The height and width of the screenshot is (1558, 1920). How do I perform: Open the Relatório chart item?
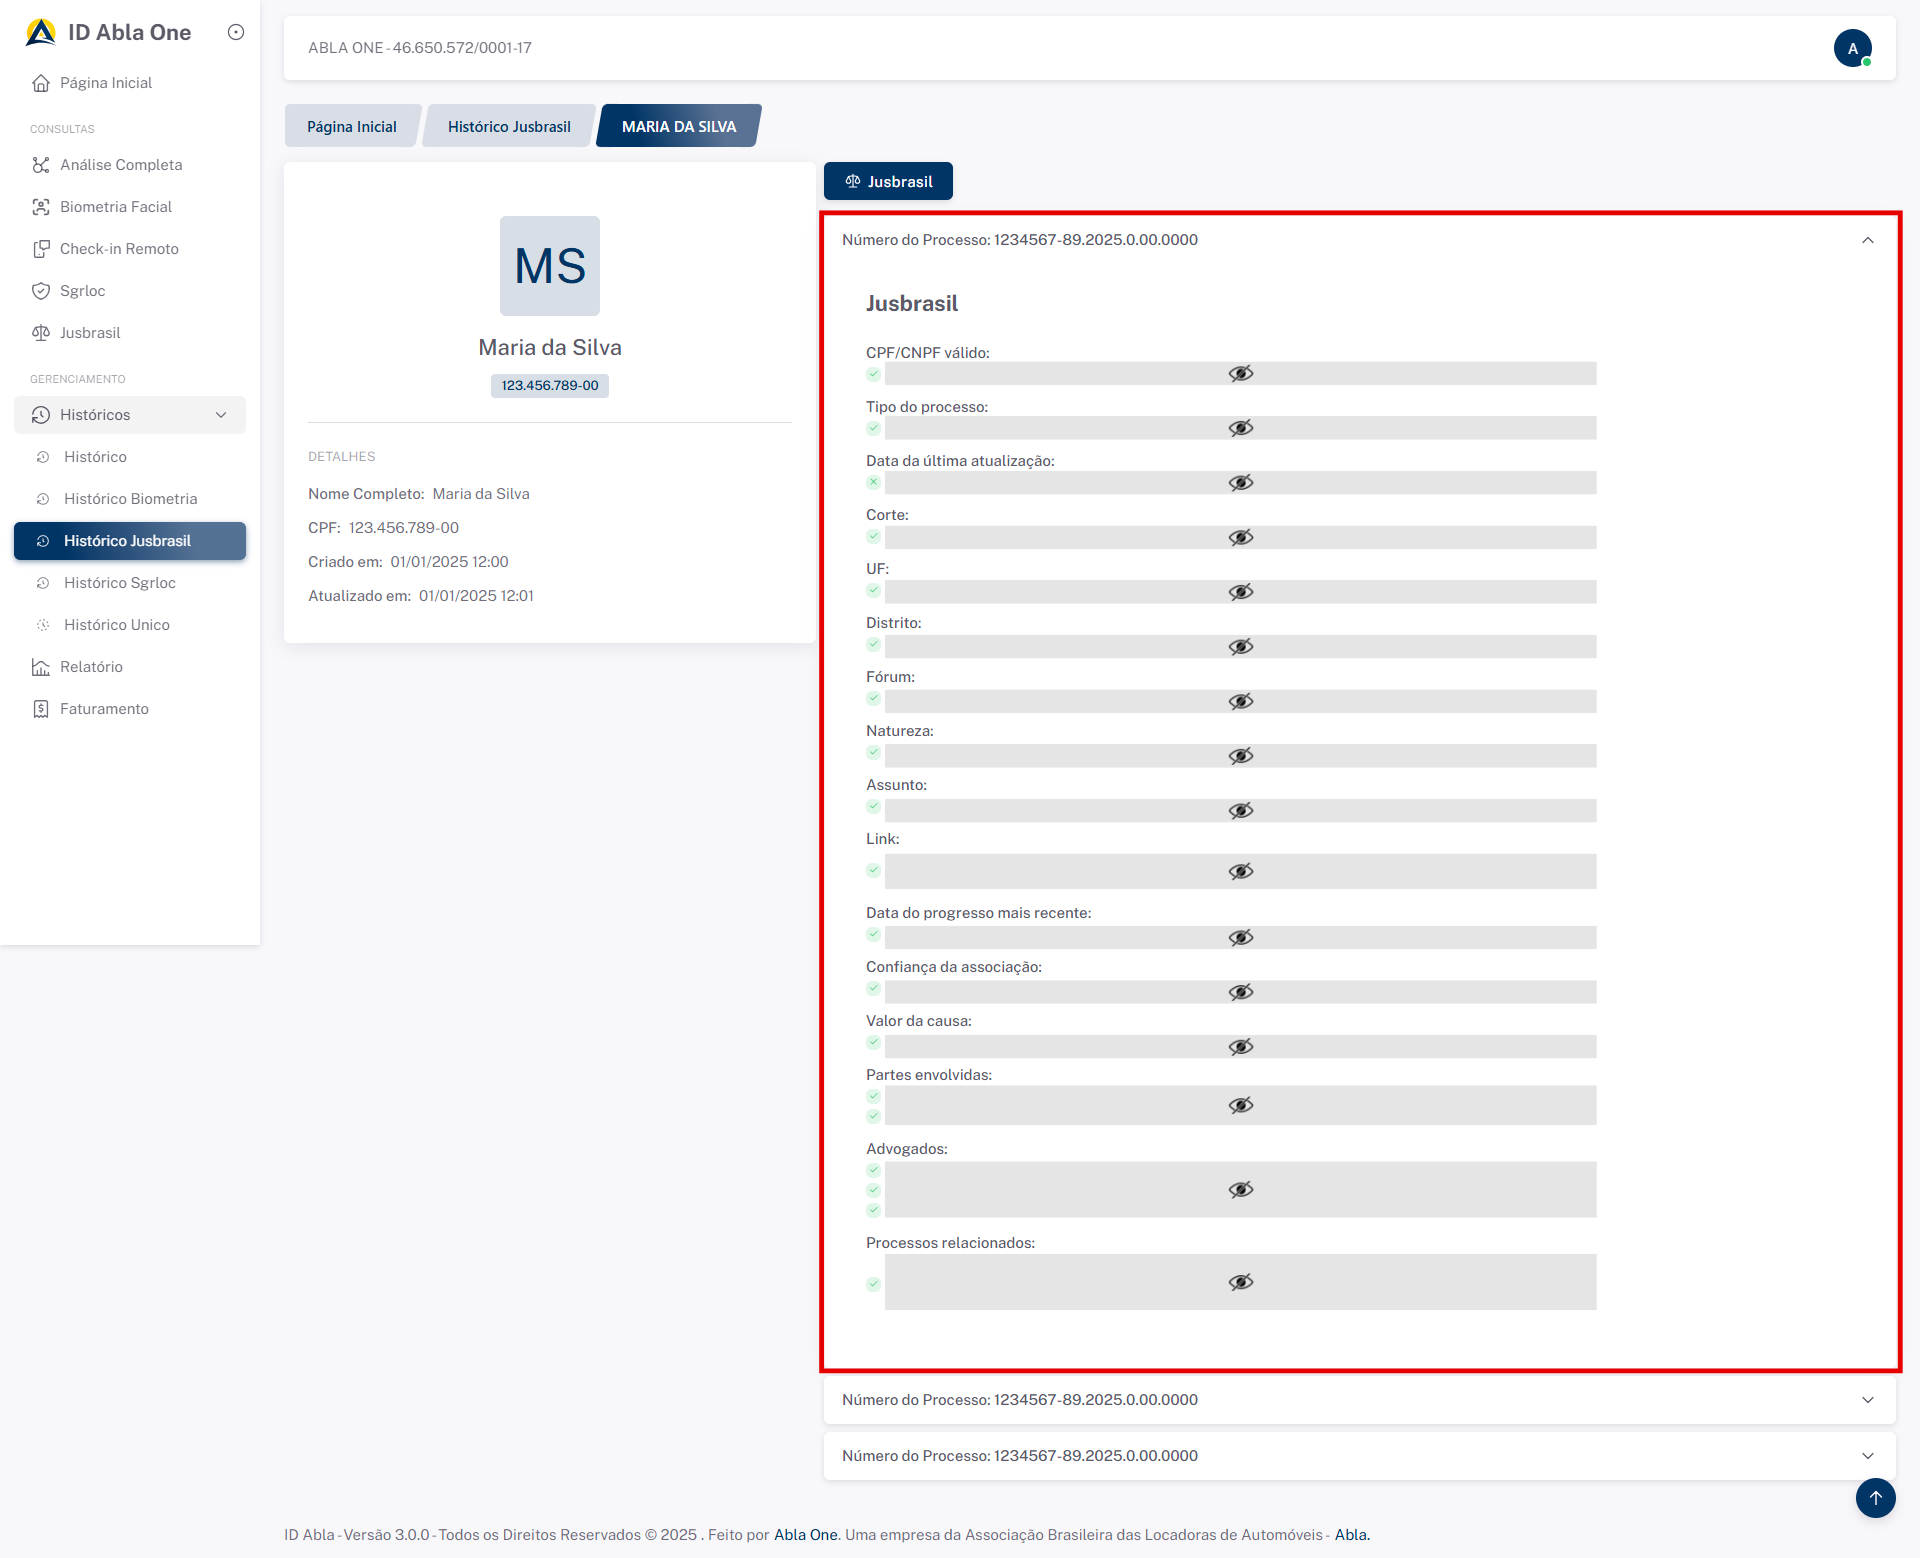pos(90,667)
